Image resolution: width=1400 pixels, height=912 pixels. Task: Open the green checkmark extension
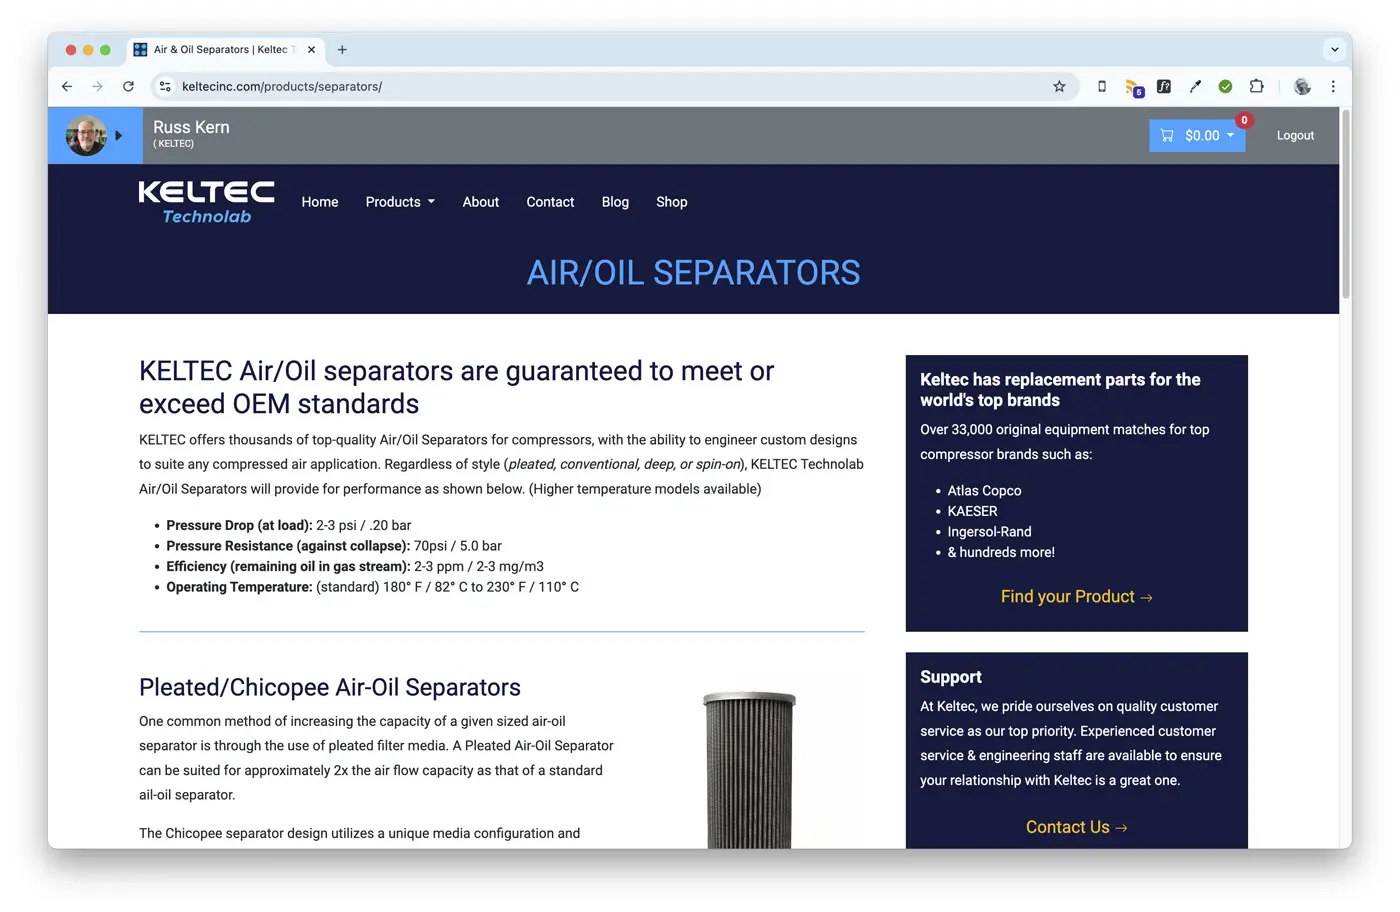point(1225,87)
